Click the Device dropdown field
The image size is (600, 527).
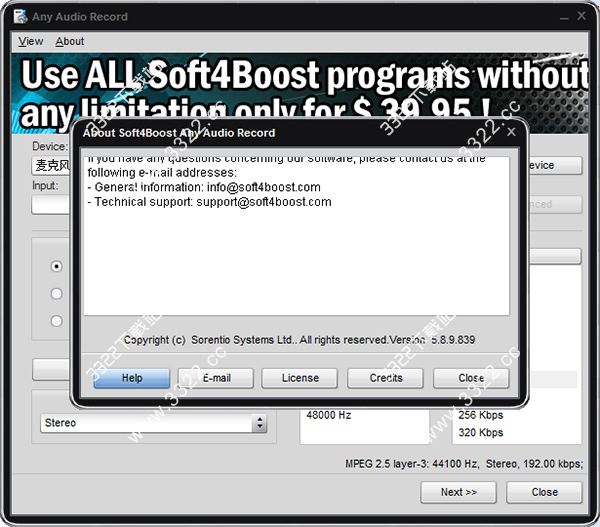click(x=51, y=166)
